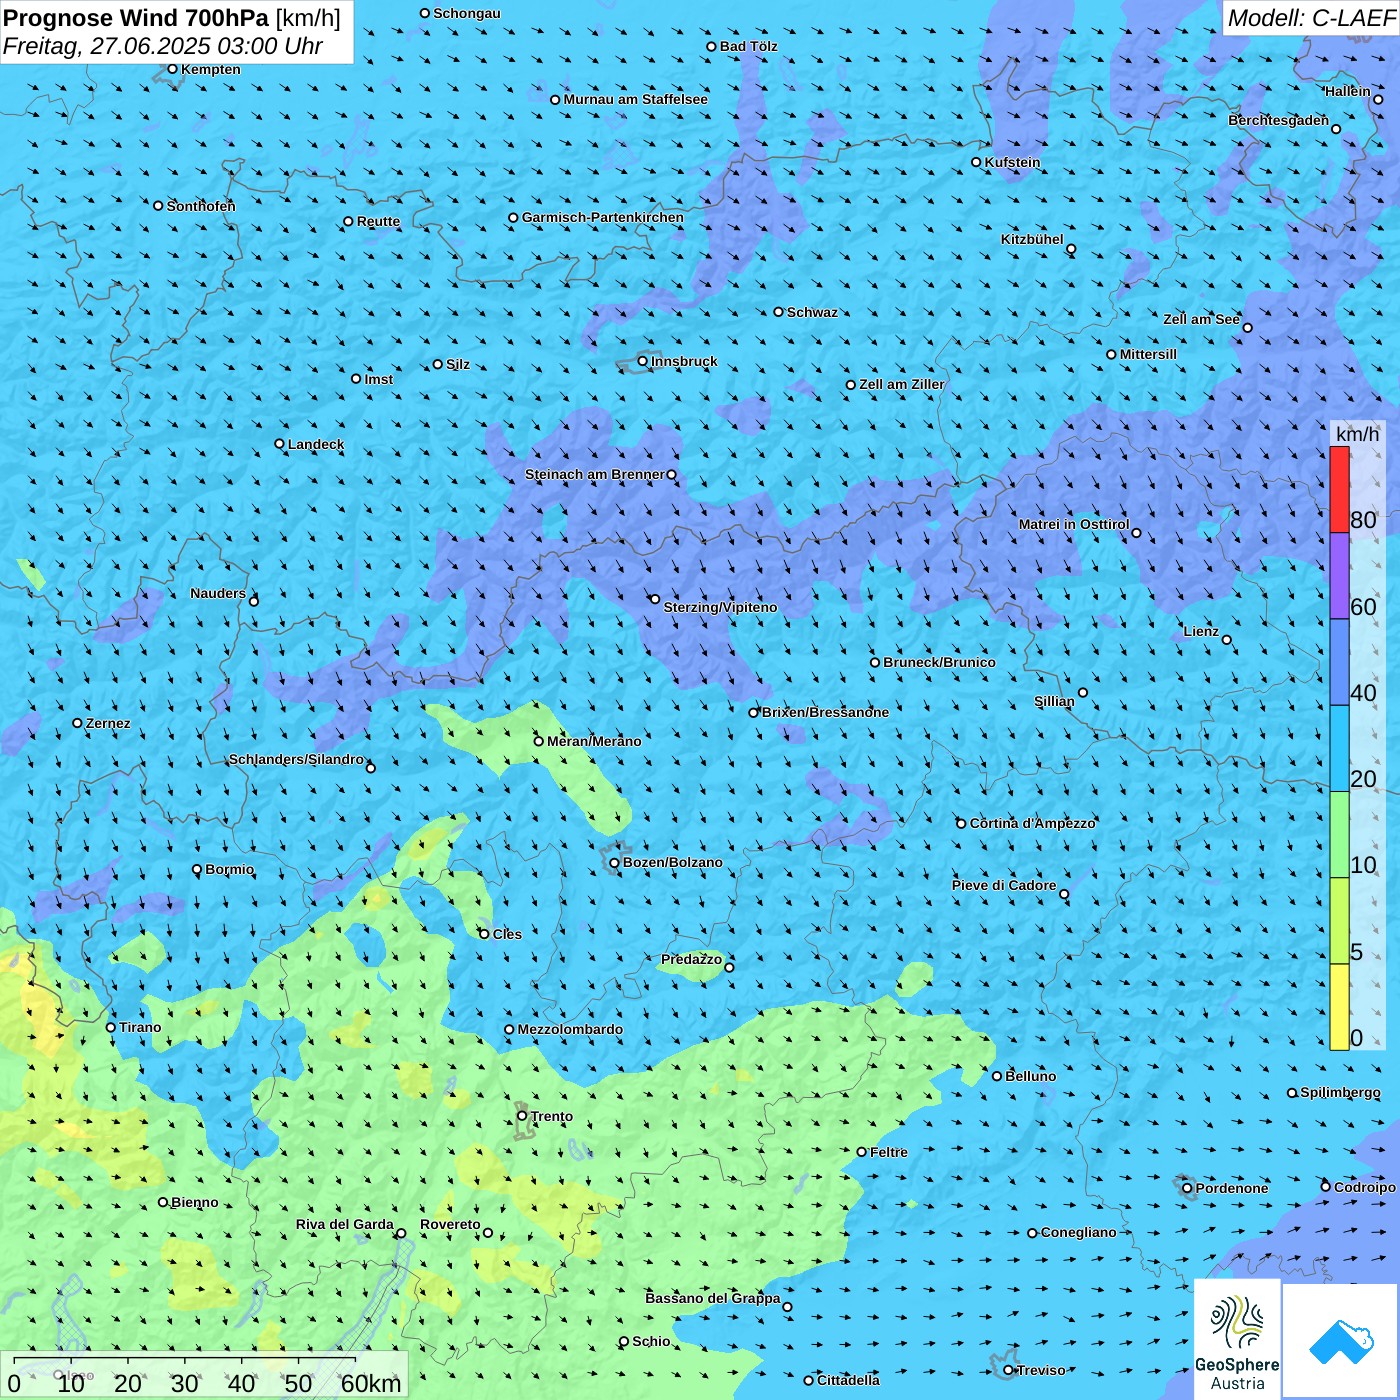This screenshot has height=1400, width=1400.
Task: Click the '60km' scale bar label
Action: (x=370, y=1383)
